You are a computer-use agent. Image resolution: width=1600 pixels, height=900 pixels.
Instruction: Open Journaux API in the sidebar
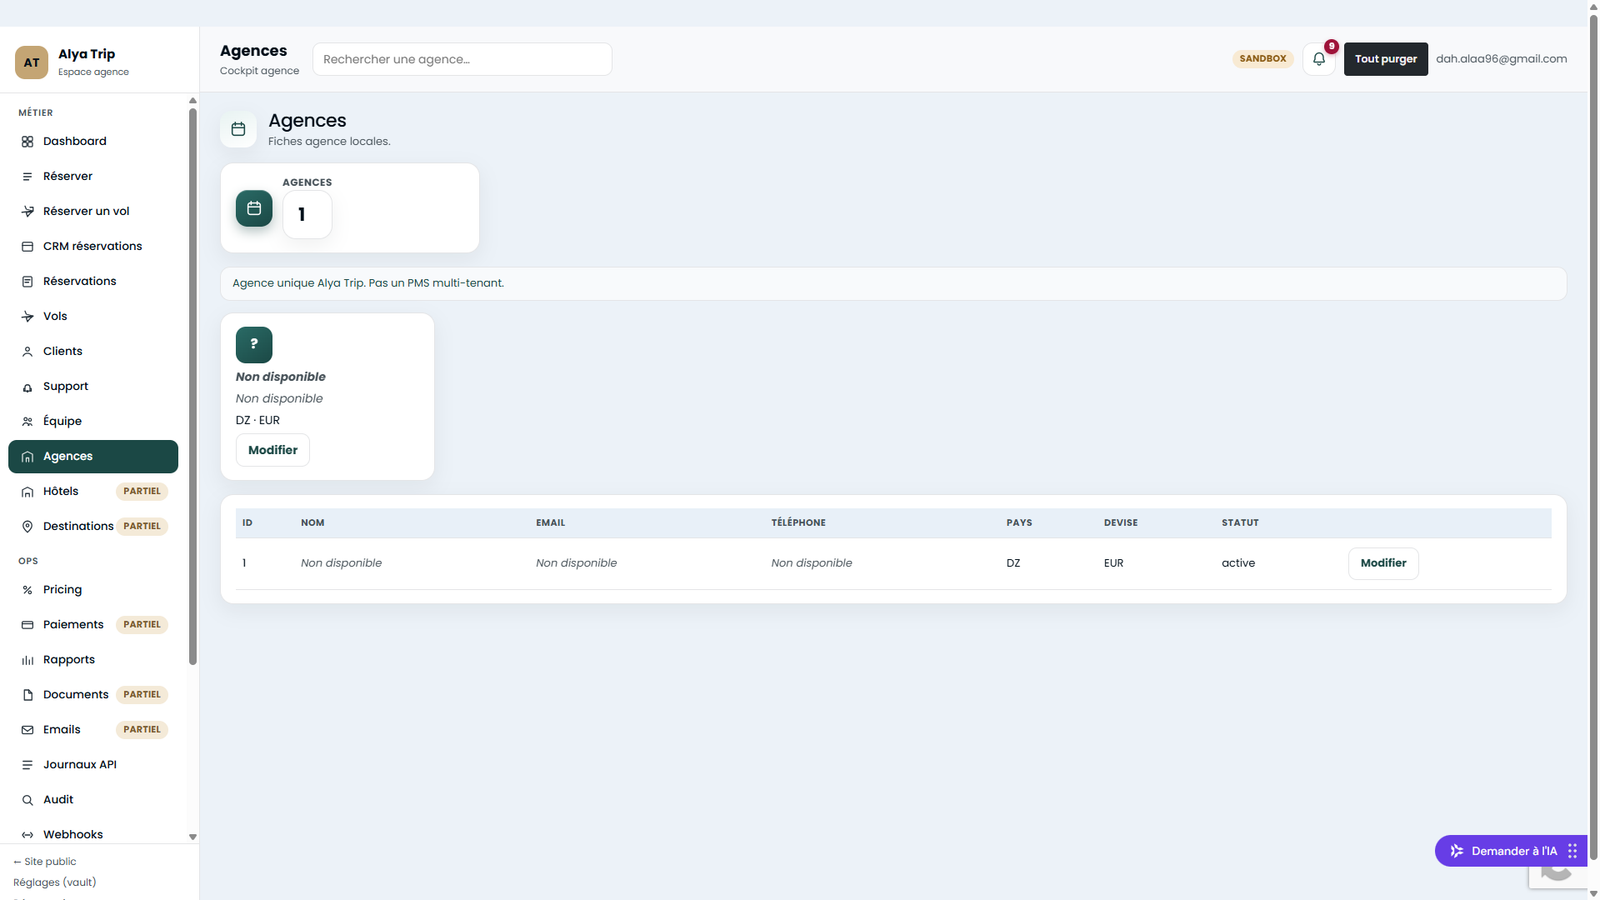tap(93, 765)
